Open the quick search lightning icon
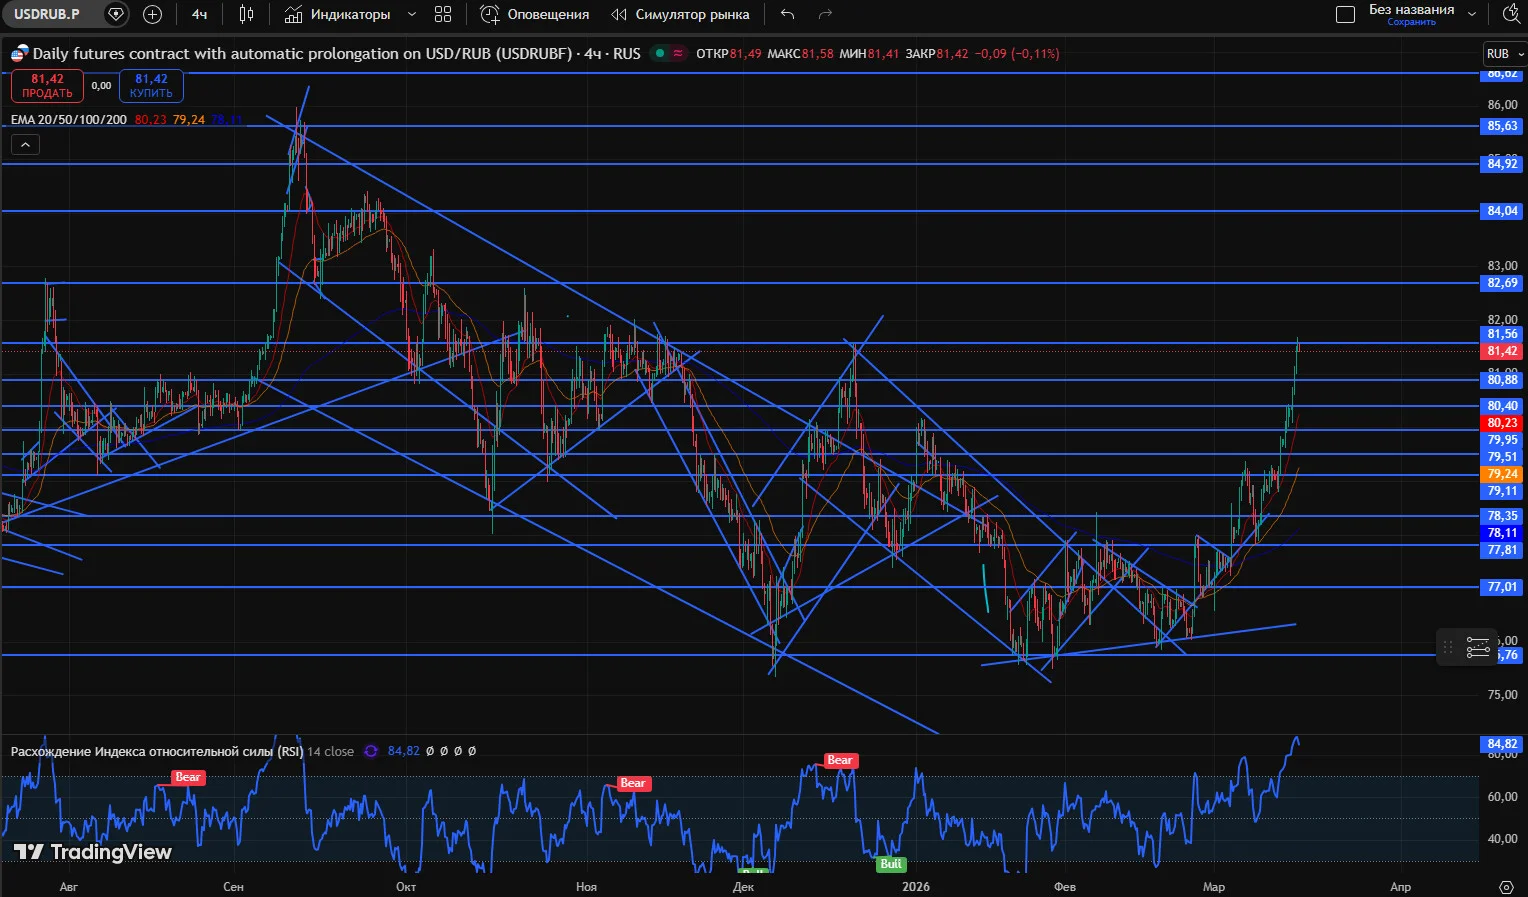The height and width of the screenshot is (897, 1528). click(1511, 14)
